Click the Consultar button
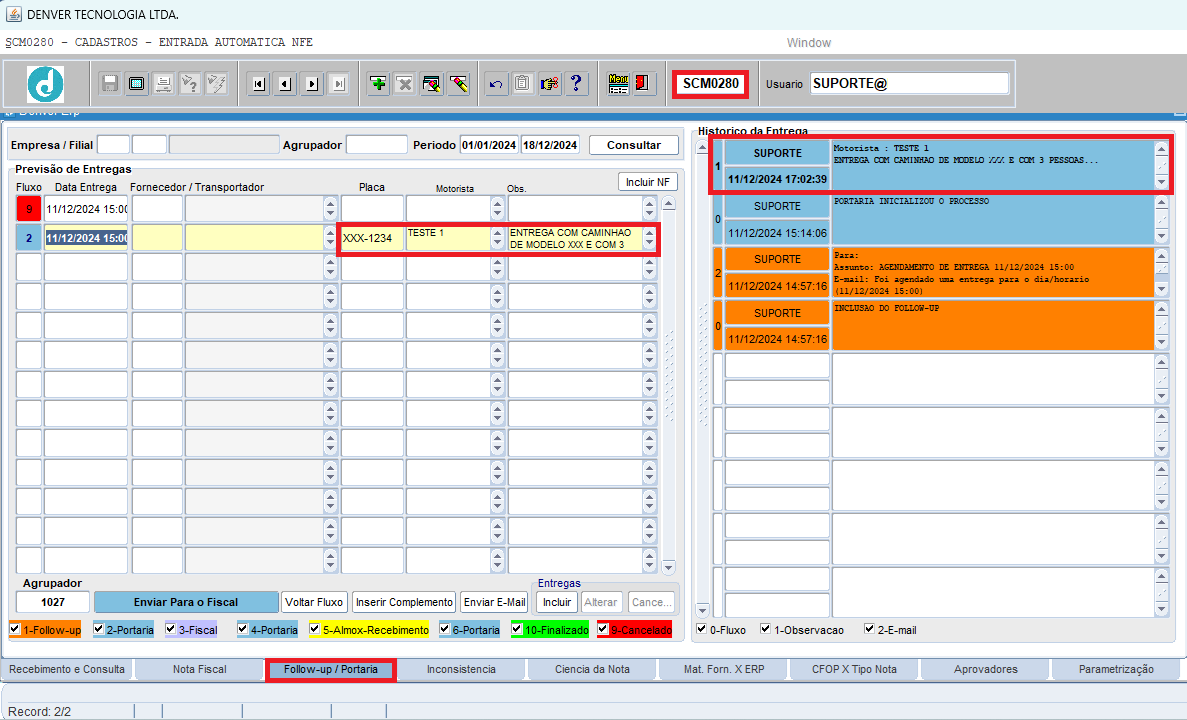This screenshot has width=1187, height=720. [x=634, y=145]
